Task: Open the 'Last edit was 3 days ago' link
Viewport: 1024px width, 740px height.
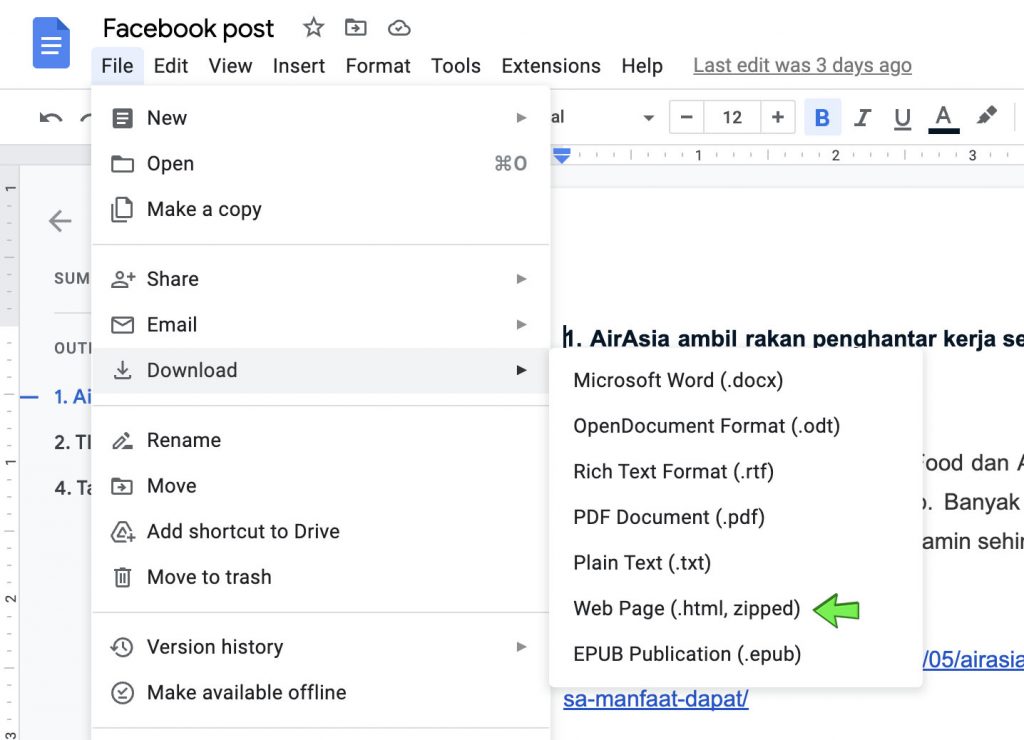Action: pyautogui.click(x=803, y=65)
